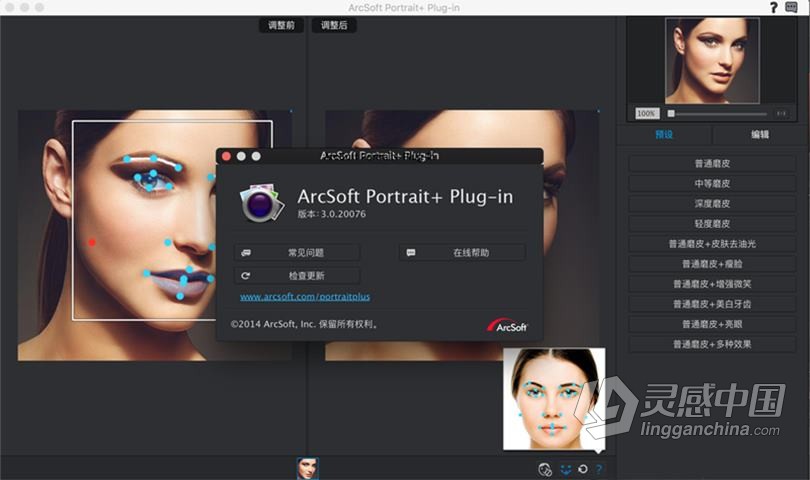Image resolution: width=810 pixels, height=480 pixels.
Task: Click the key points example face thumbnail
Action: [554, 398]
